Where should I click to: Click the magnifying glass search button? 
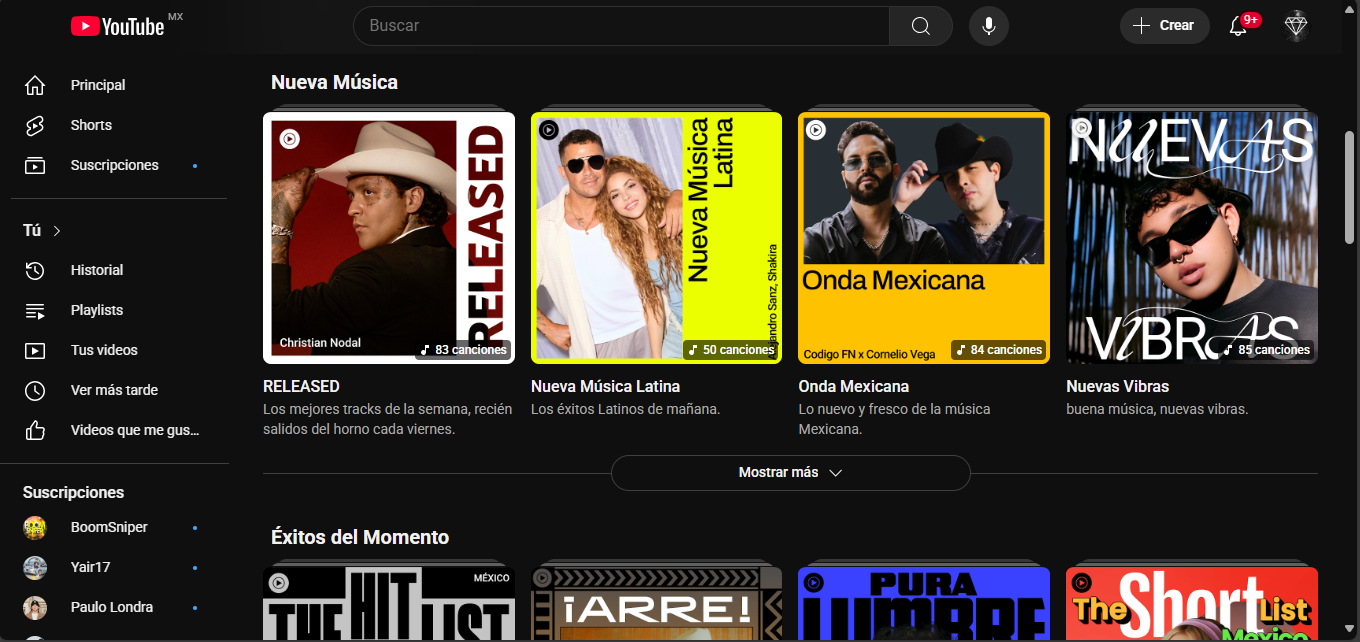pos(920,26)
